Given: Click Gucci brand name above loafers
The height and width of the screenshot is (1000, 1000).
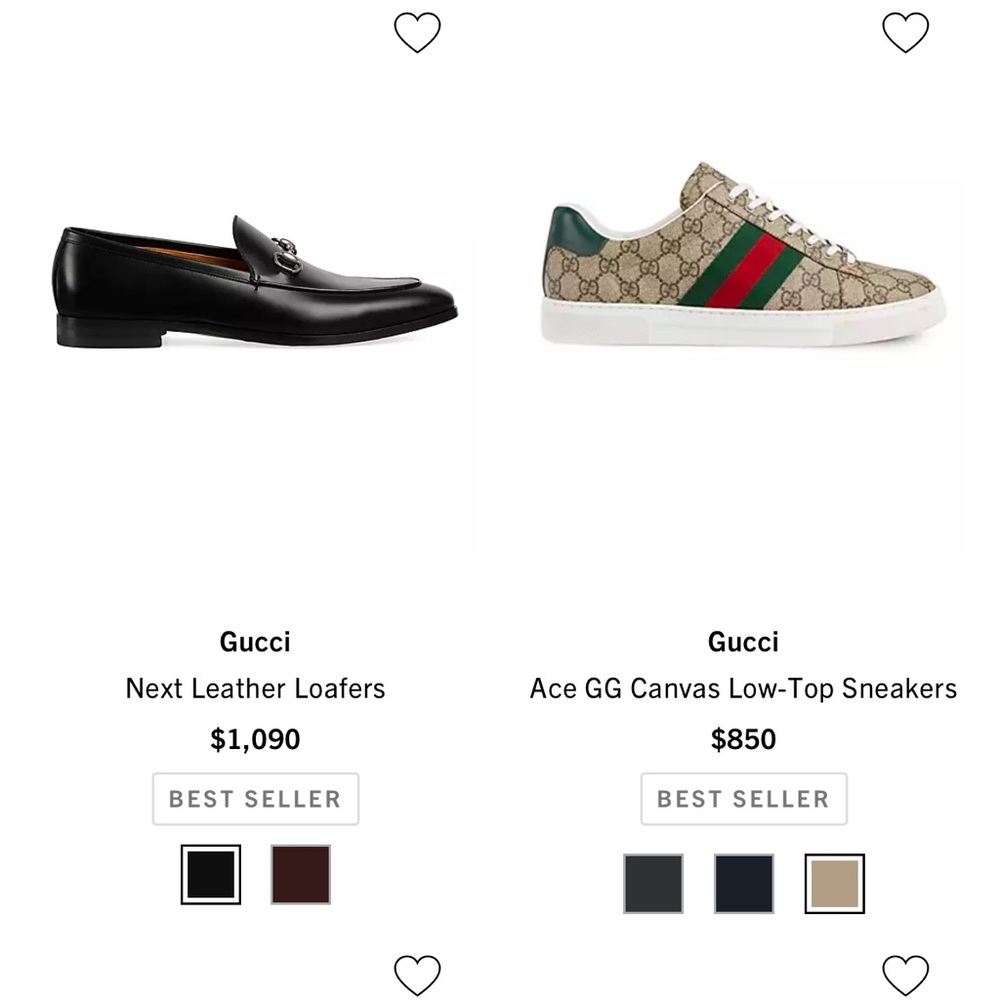Looking at the screenshot, I should (x=255, y=641).
